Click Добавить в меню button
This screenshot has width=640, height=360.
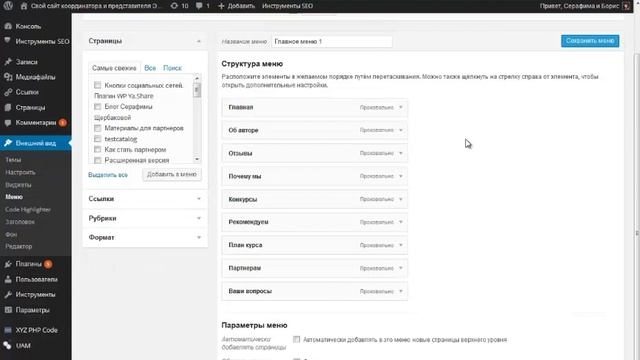172,174
